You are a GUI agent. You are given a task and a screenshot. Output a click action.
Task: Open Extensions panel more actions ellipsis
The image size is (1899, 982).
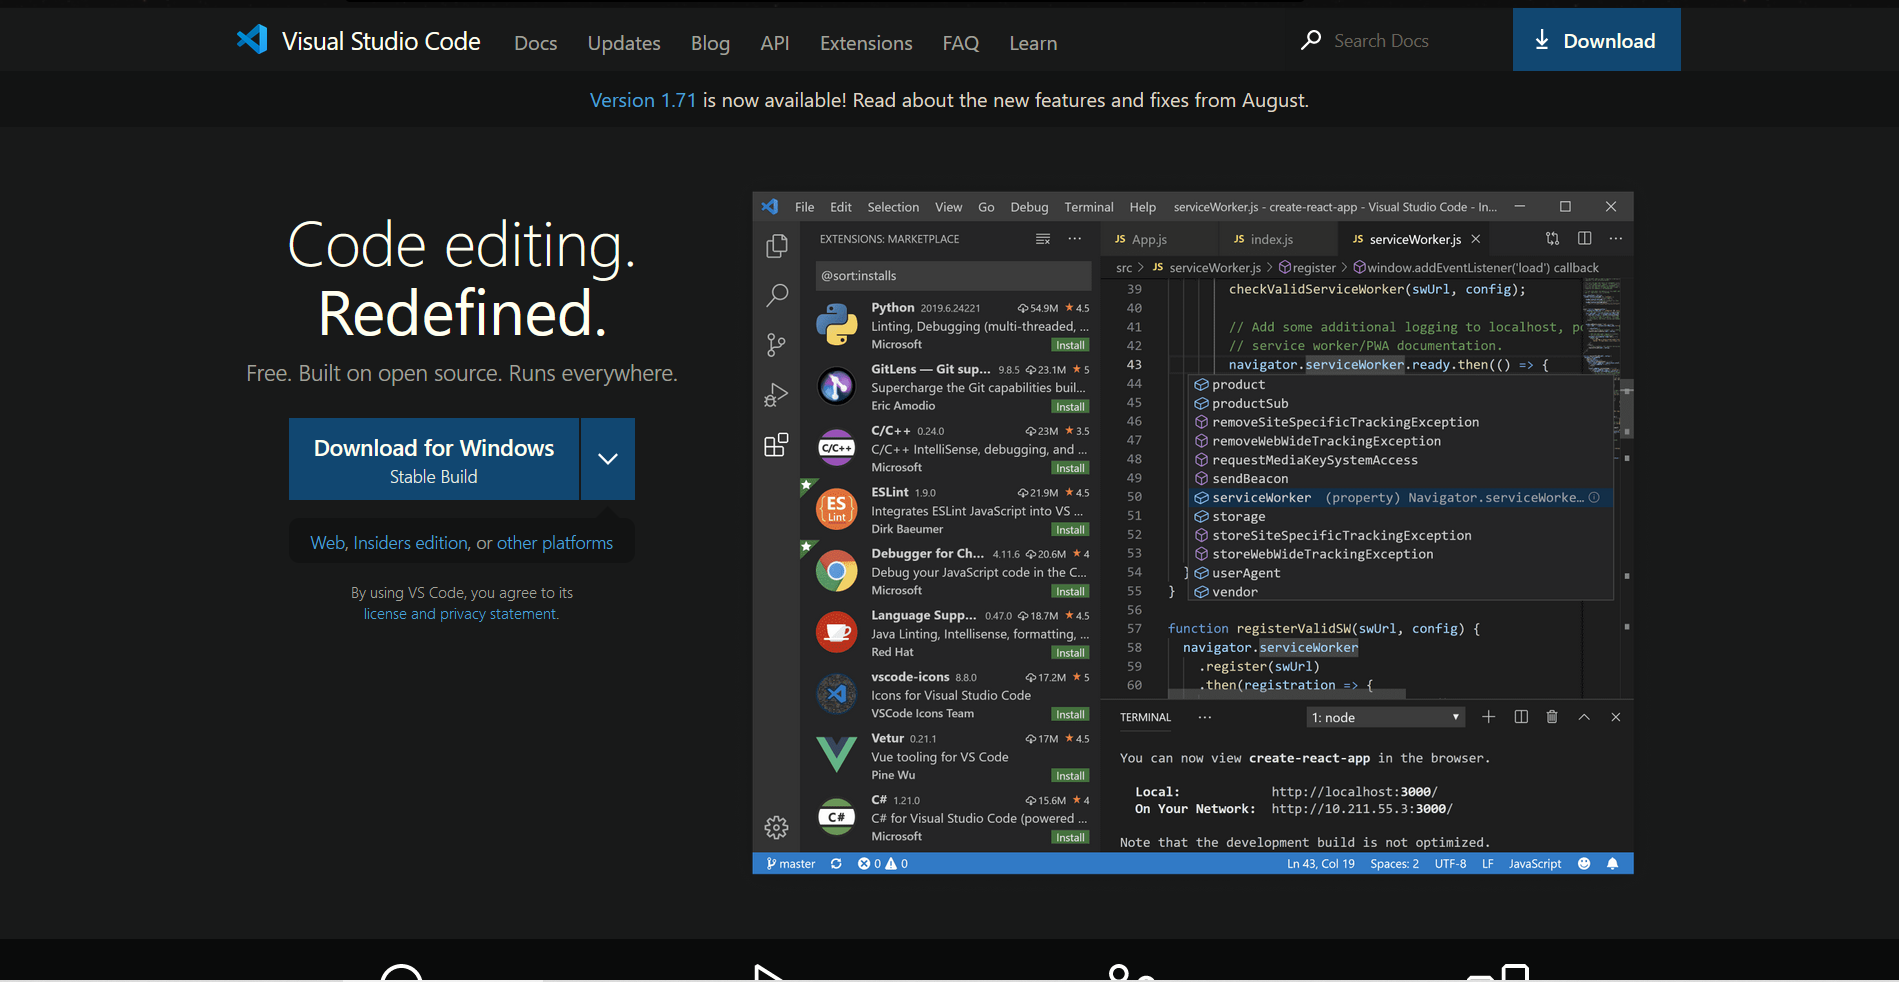(x=1075, y=239)
